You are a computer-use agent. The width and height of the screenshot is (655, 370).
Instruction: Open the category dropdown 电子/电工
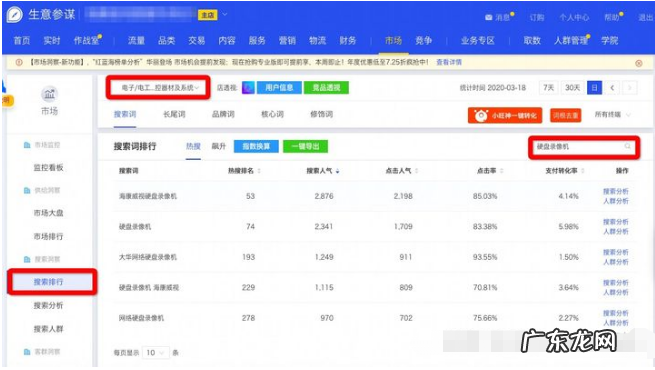pyautogui.click(x=159, y=88)
